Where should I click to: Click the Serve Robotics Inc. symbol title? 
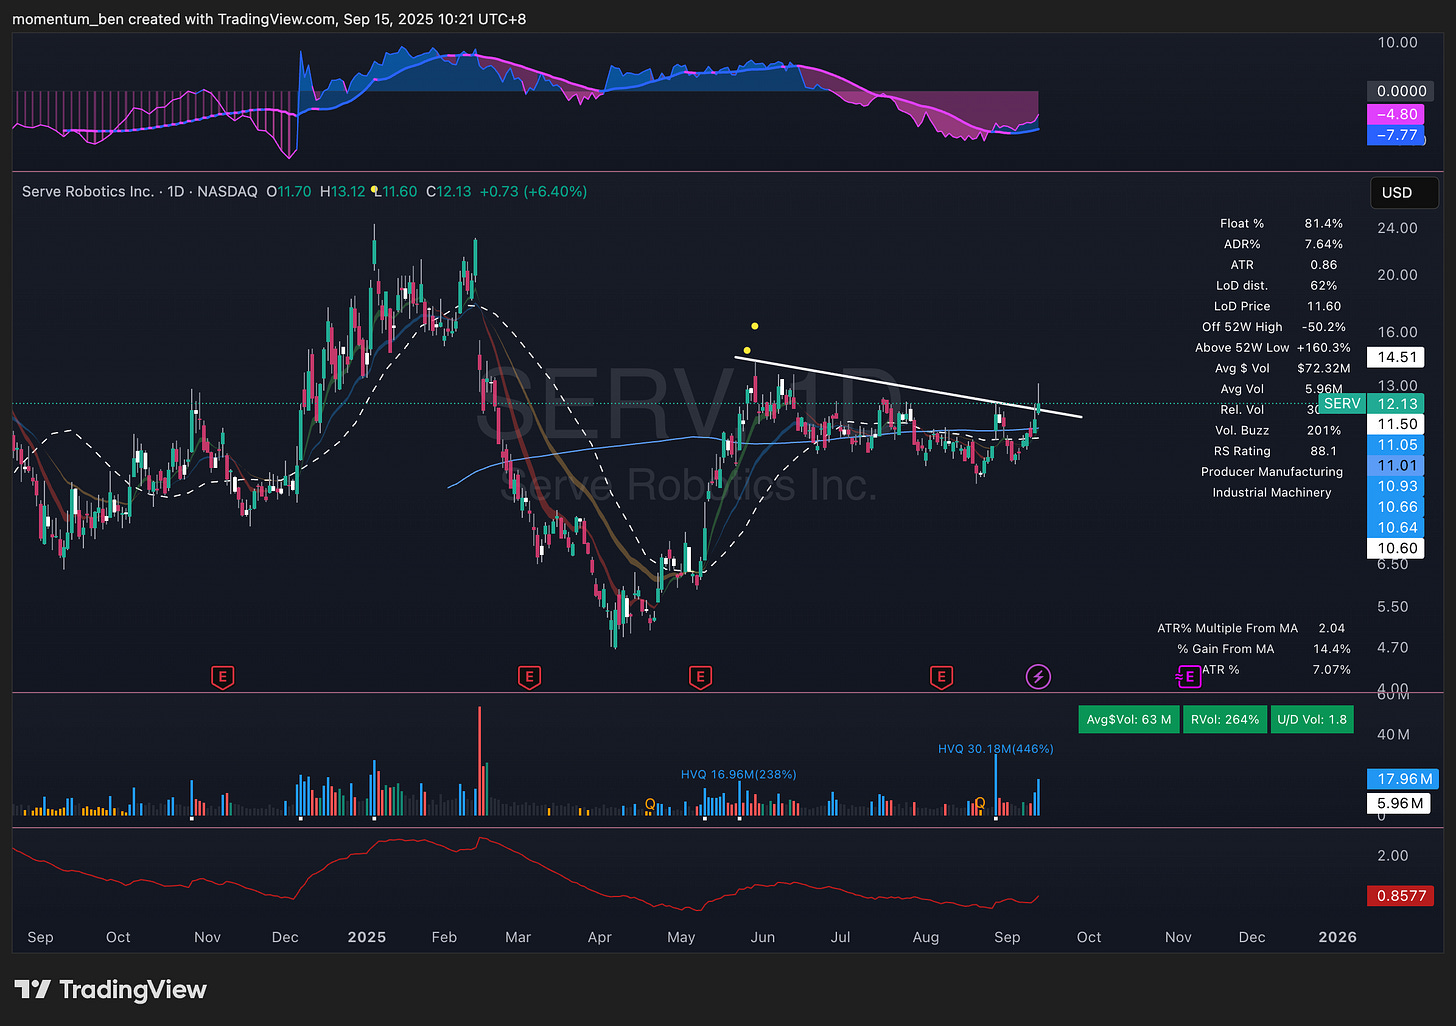tap(88, 191)
